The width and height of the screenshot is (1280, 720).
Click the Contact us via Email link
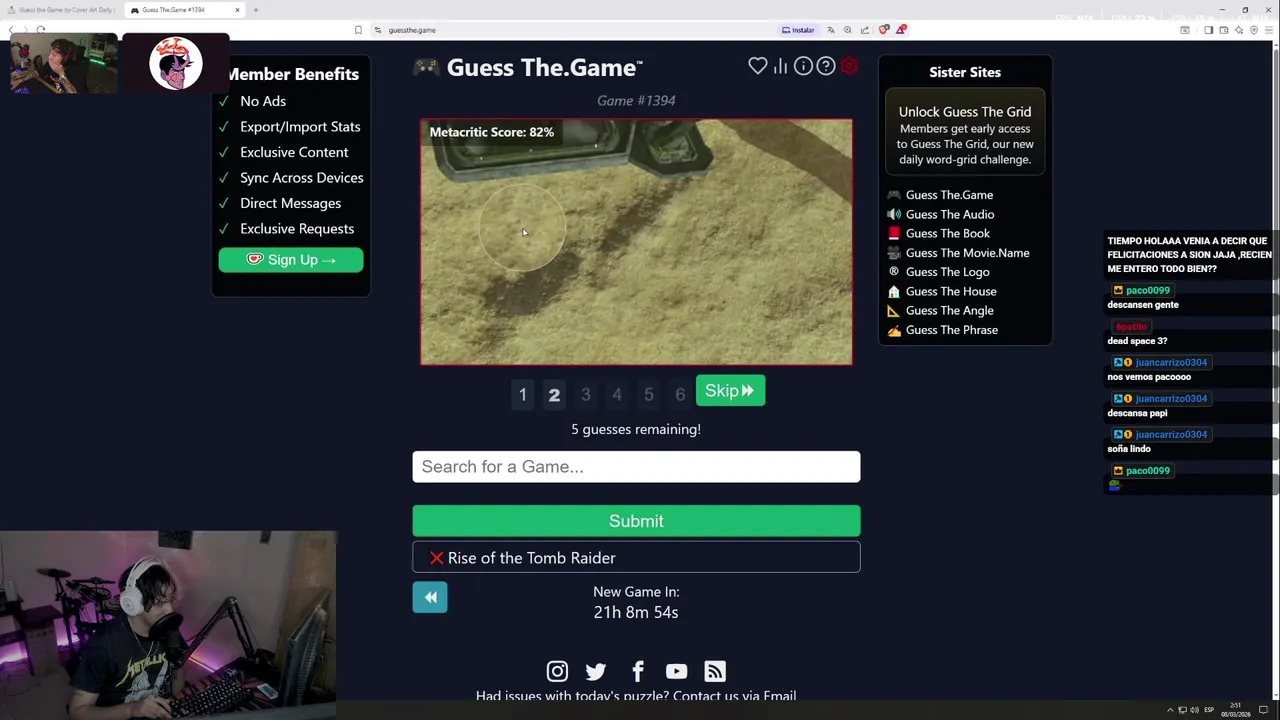click(734, 696)
